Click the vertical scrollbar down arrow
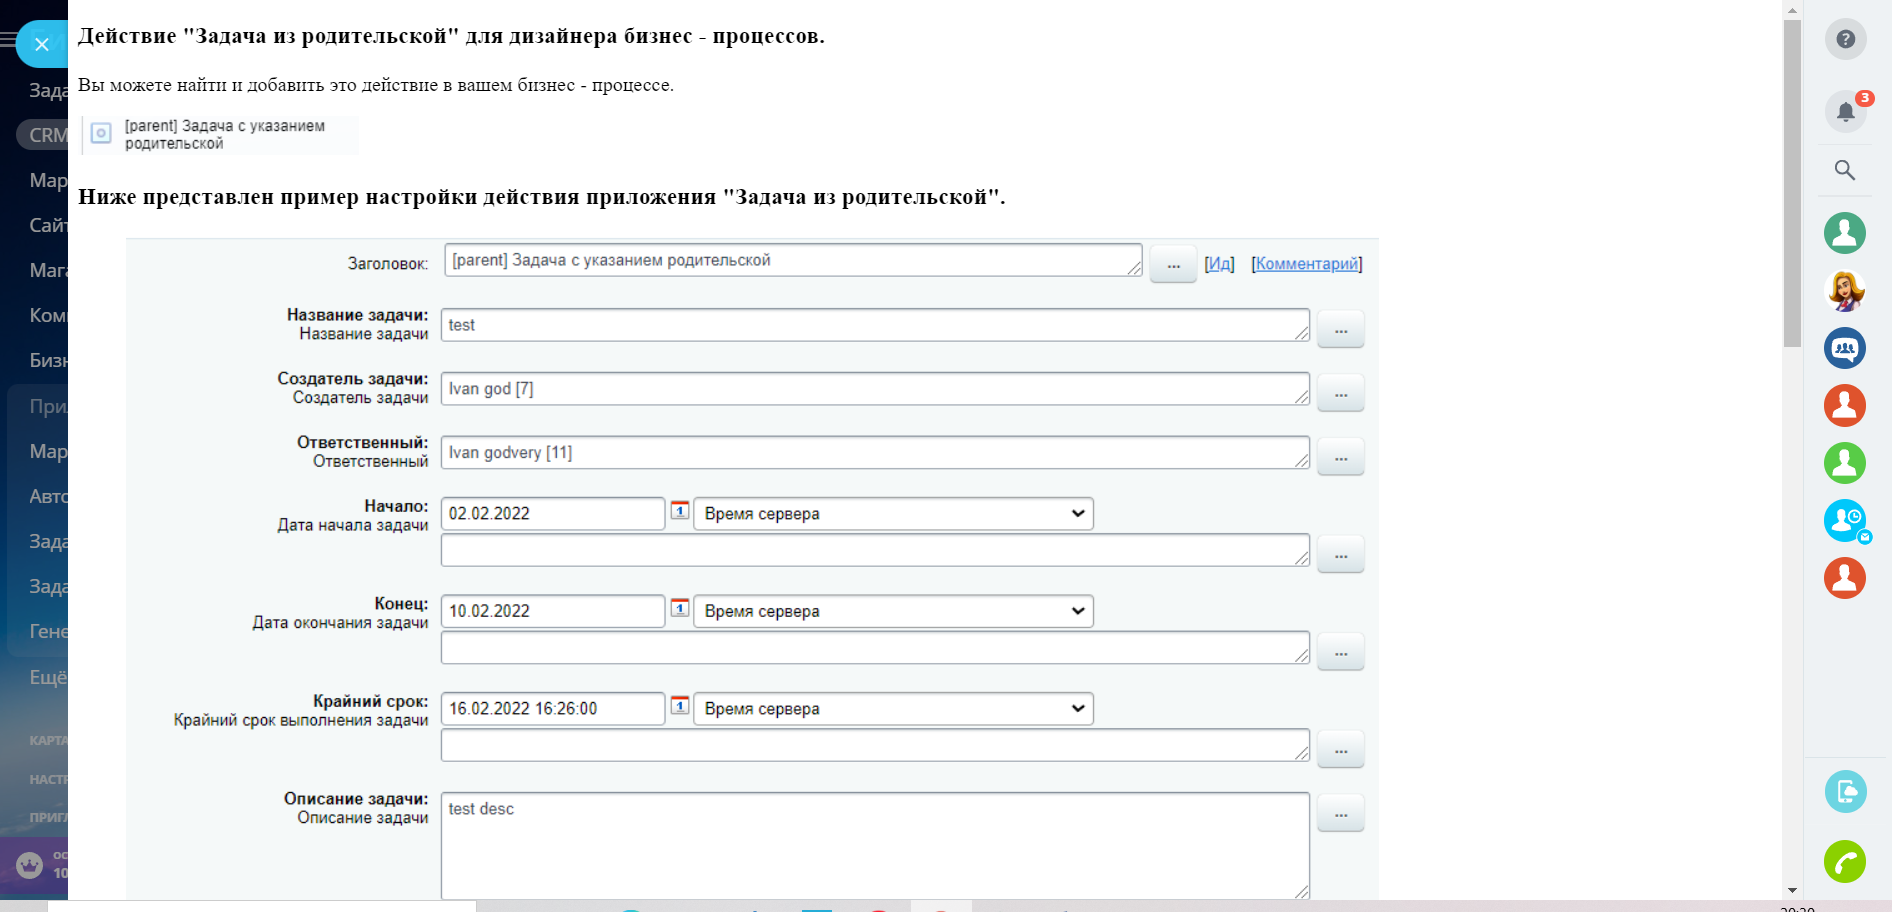The height and width of the screenshot is (912, 1892). pyautogui.click(x=1792, y=890)
